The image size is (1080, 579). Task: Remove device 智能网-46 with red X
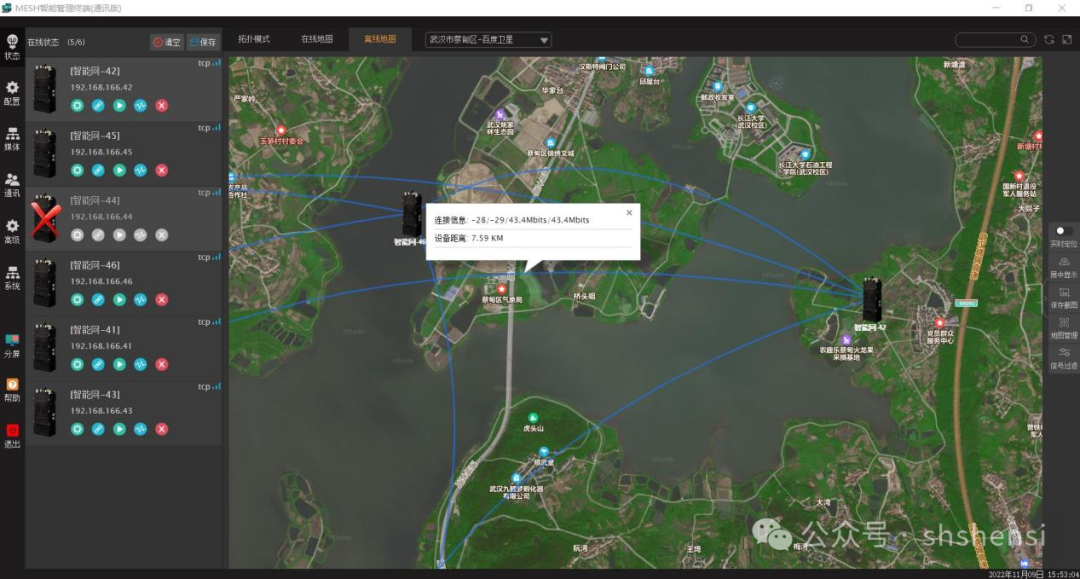tap(162, 299)
